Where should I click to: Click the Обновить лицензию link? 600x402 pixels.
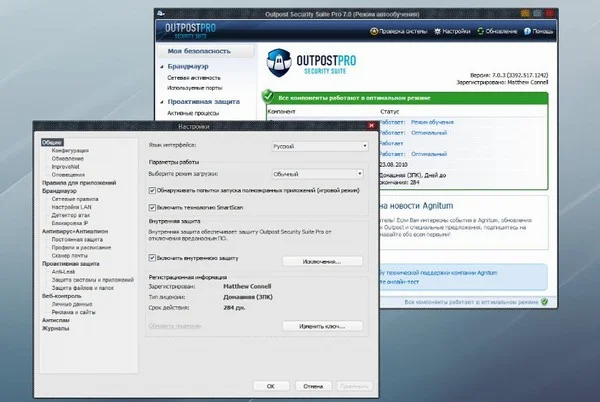pyautogui.click(x=175, y=326)
